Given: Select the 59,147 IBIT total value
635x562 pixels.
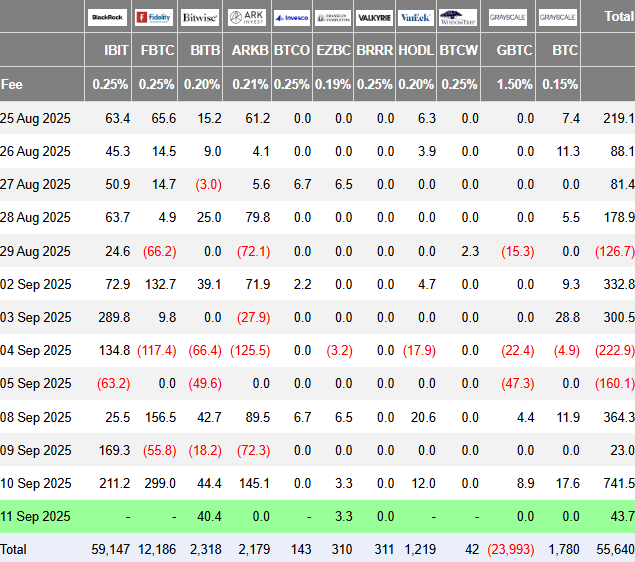Looking at the screenshot, I should (x=111, y=549).
